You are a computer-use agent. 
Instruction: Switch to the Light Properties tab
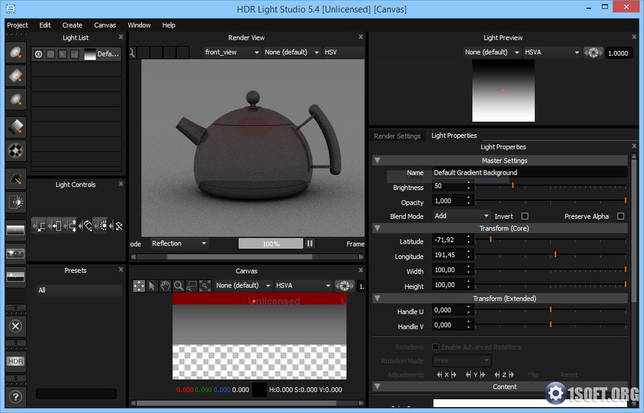454,135
